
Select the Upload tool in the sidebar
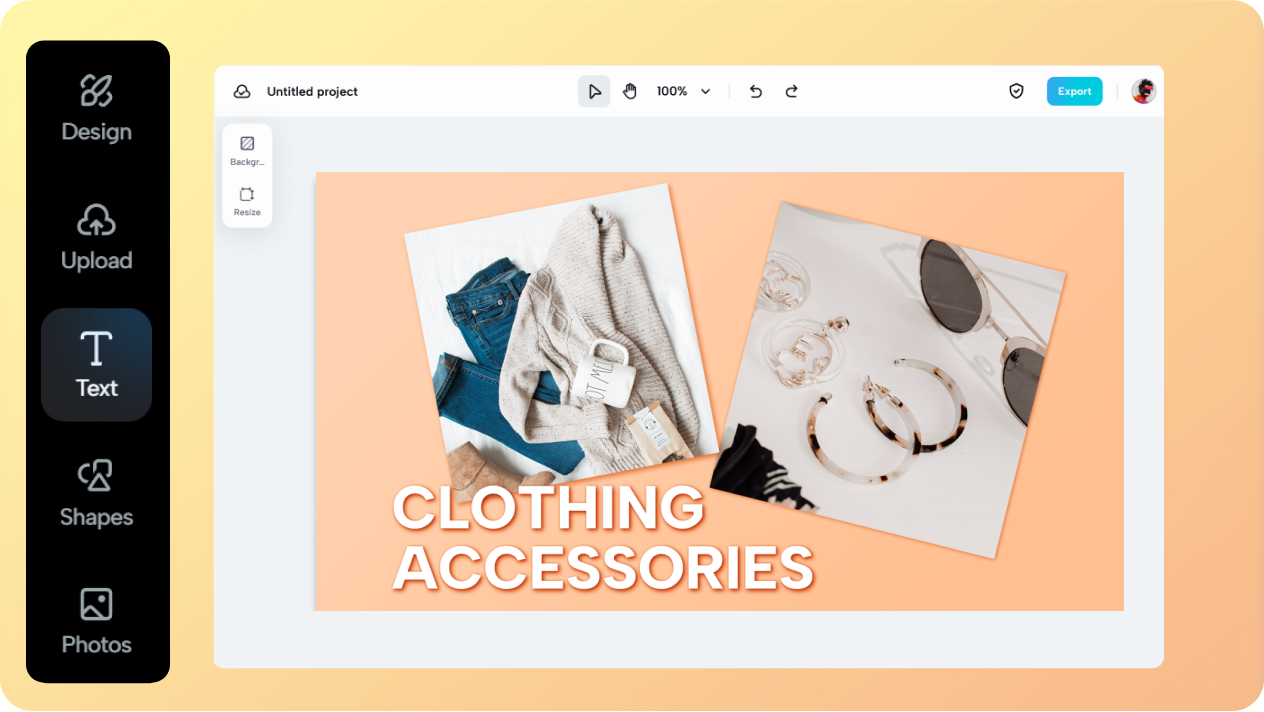tap(96, 239)
